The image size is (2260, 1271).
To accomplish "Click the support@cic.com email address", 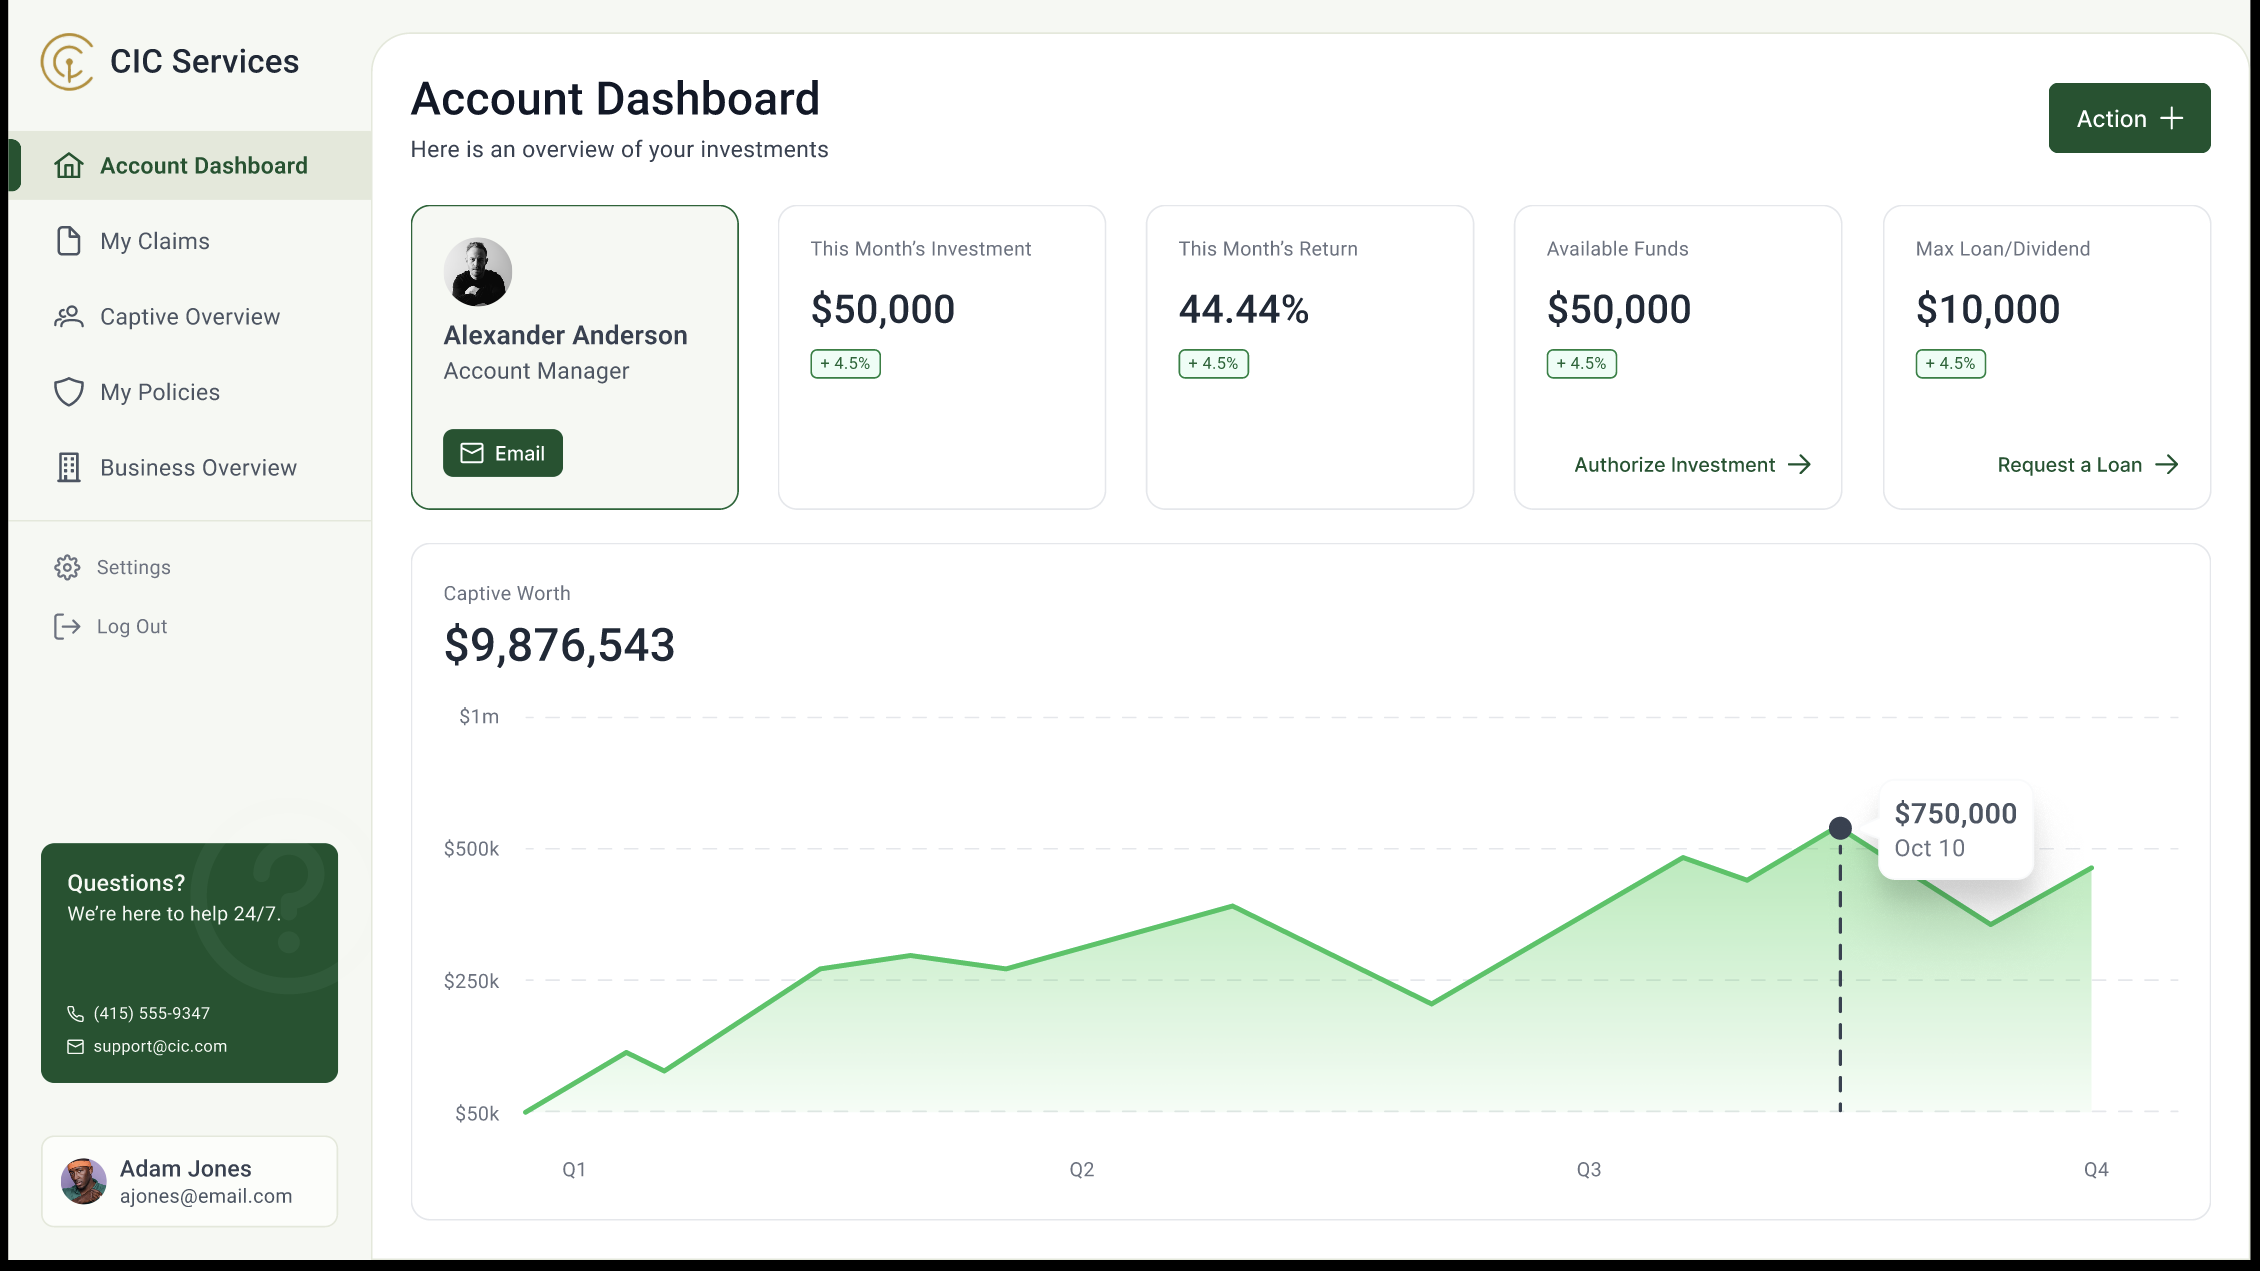I will point(160,1046).
